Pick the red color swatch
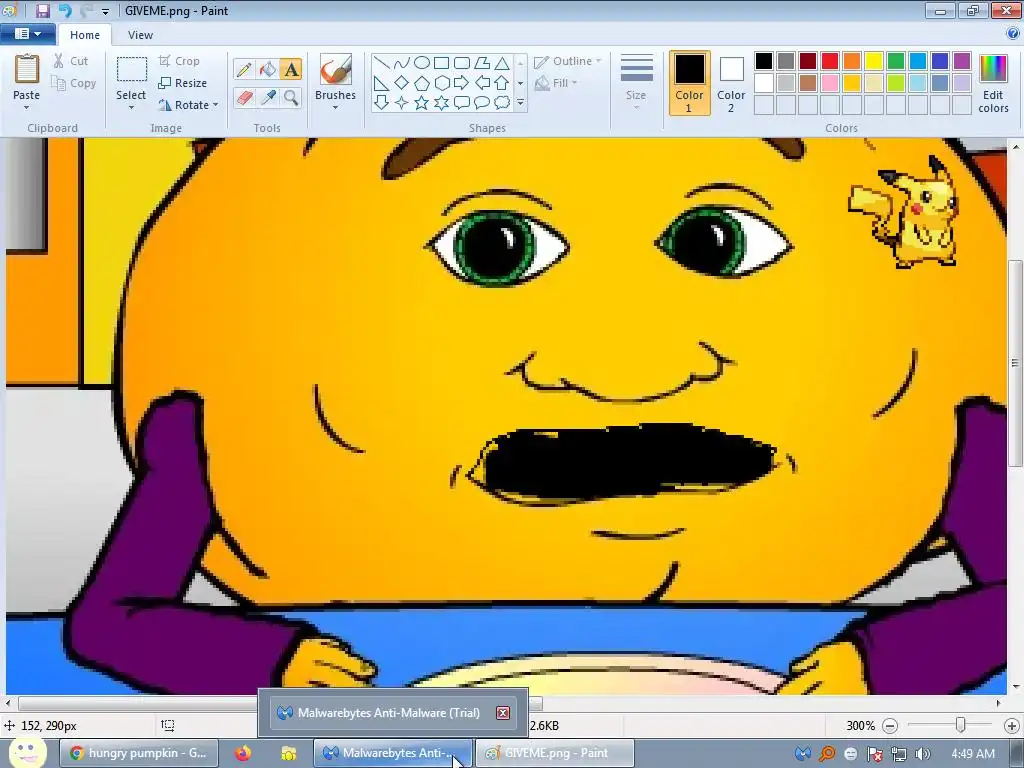The image size is (1024, 768). pos(829,61)
